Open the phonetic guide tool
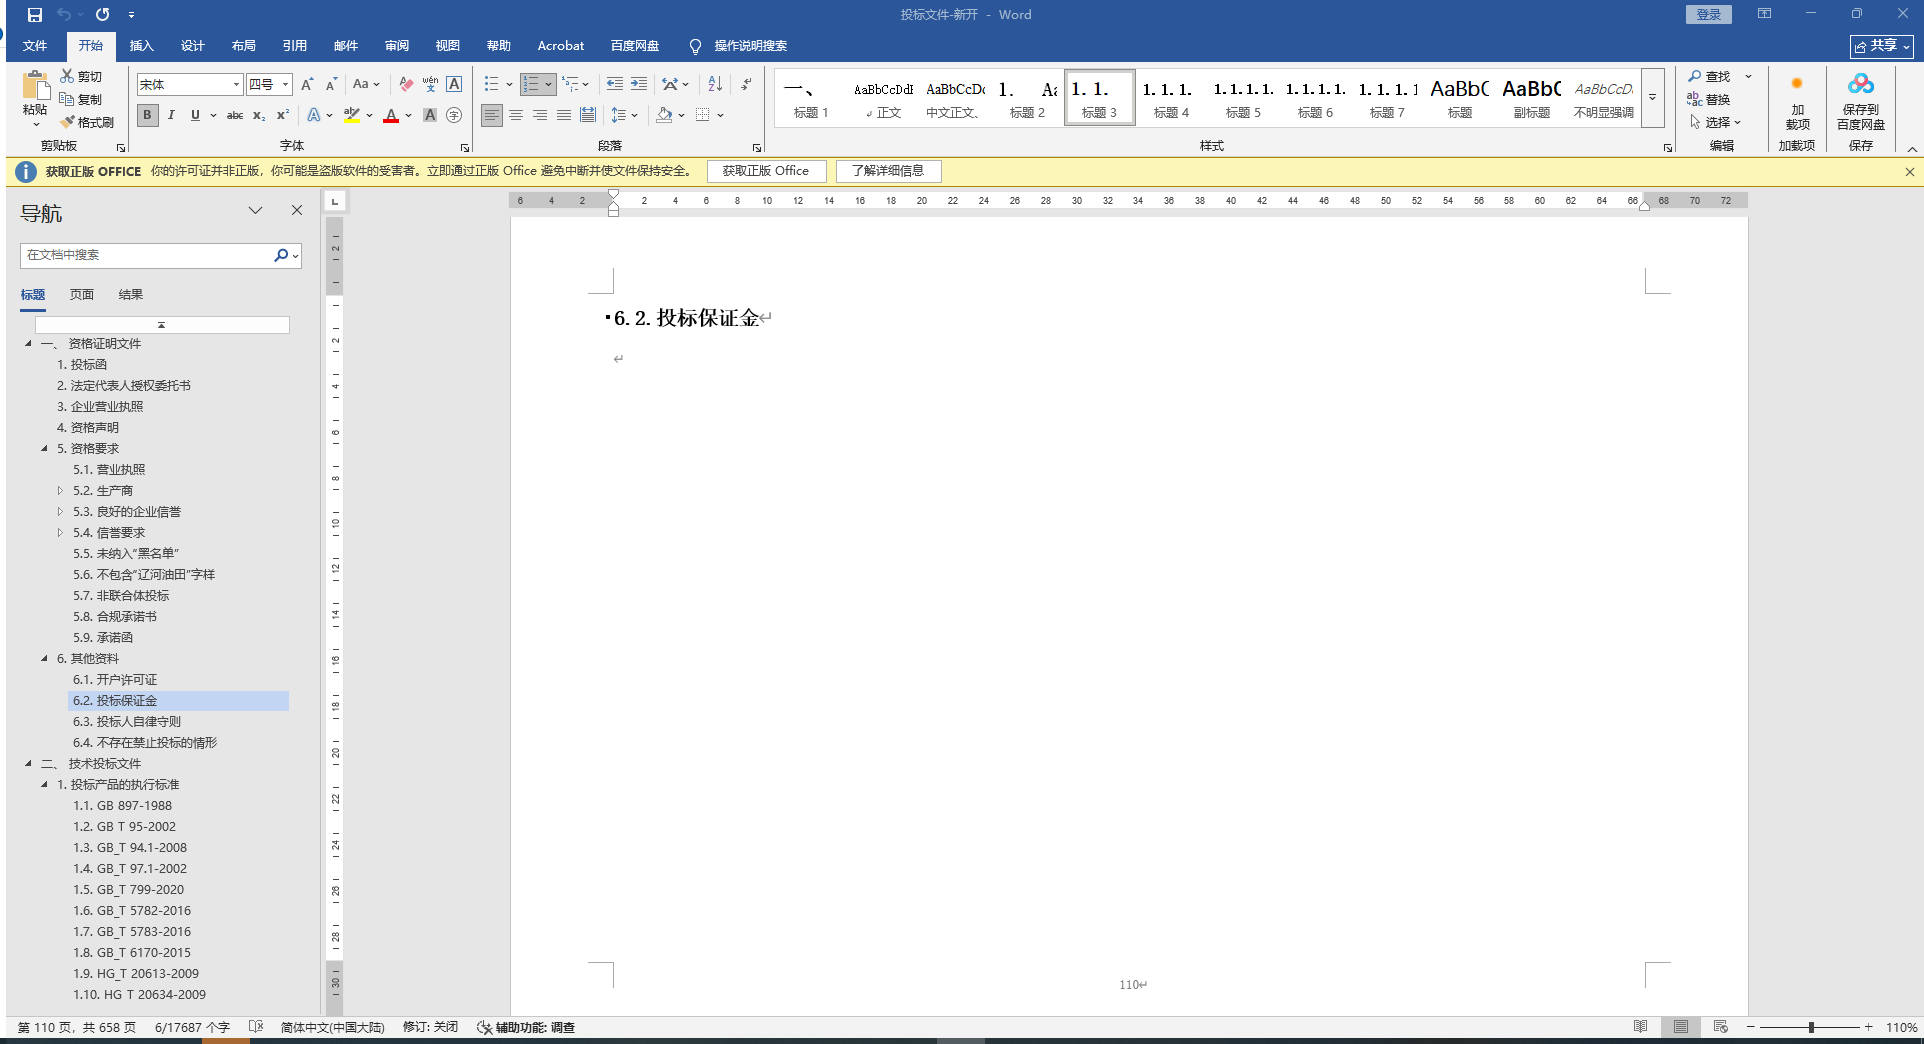This screenshot has height=1044, width=1924. coord(430,85)
